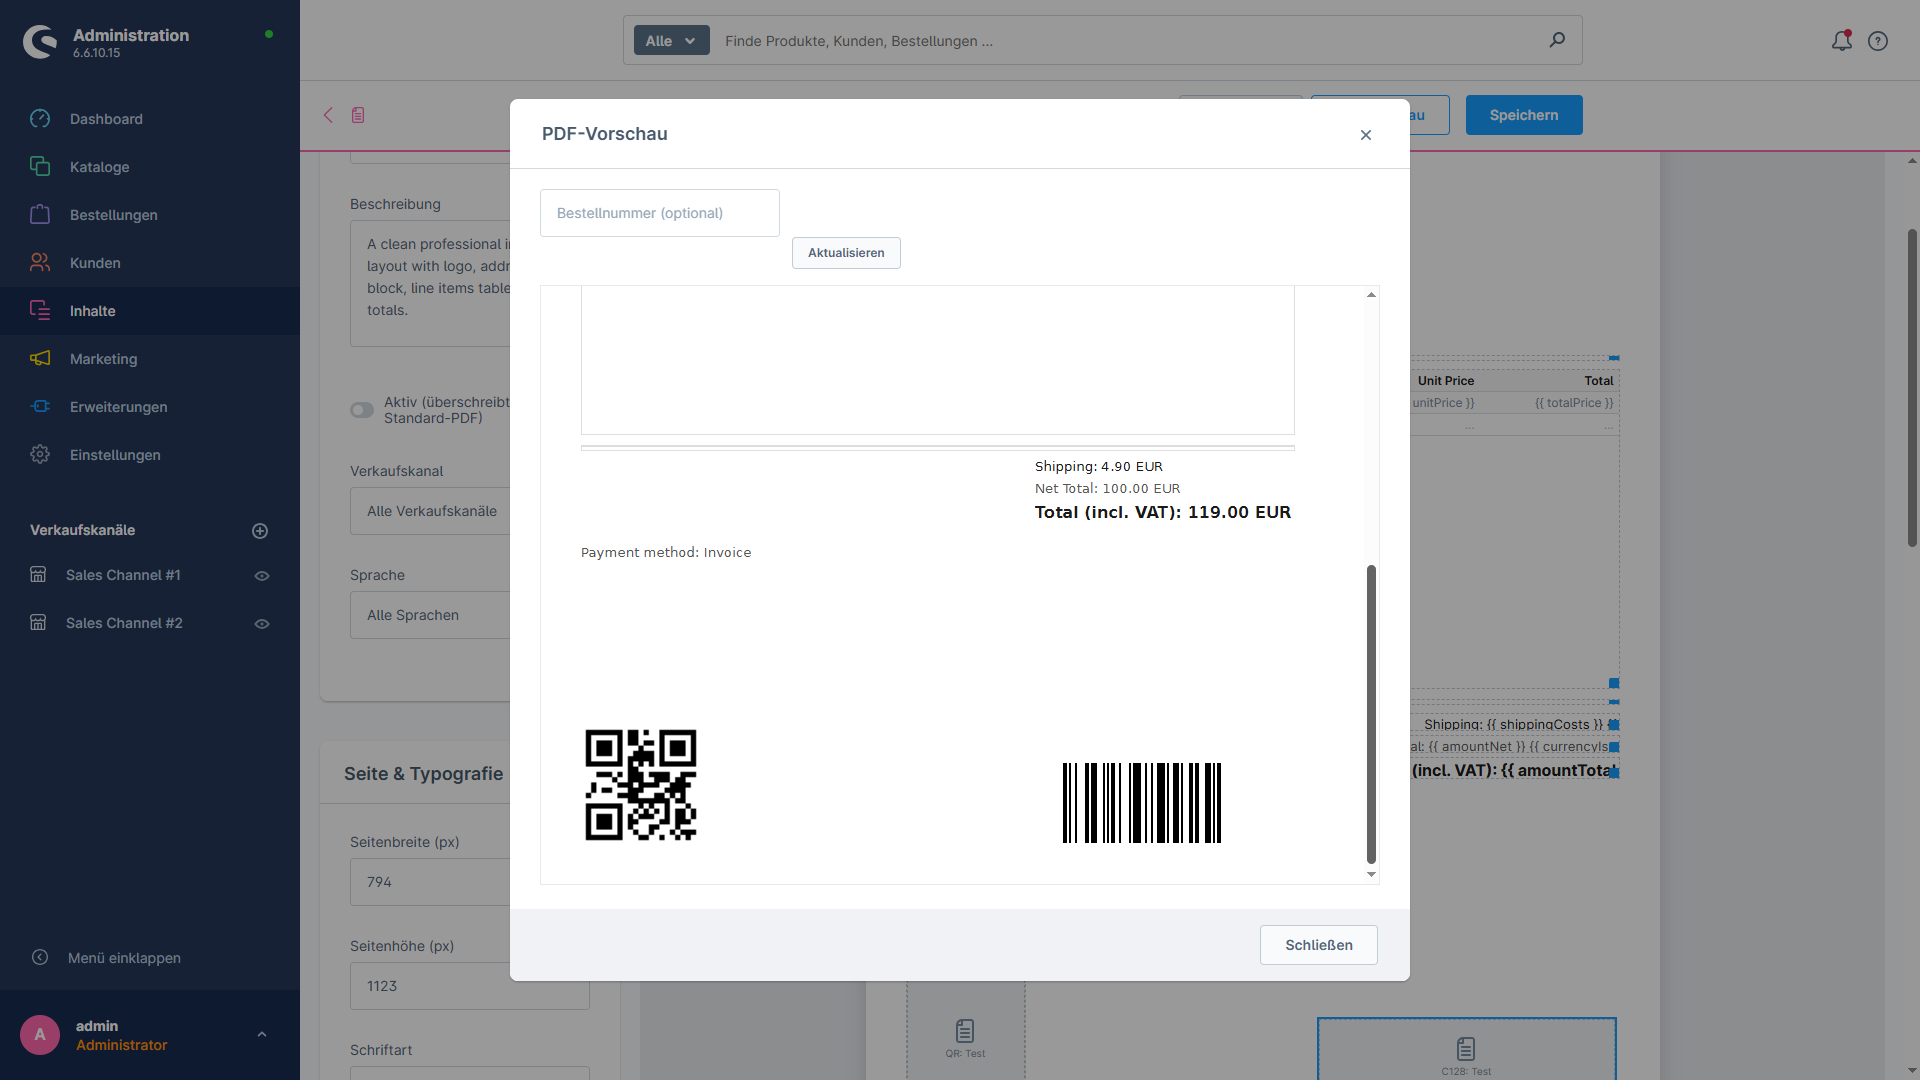Screen dimensions: 1920x1080
Task: Click the 'Seite & Typografie' heading
Action: pos(424,774)
